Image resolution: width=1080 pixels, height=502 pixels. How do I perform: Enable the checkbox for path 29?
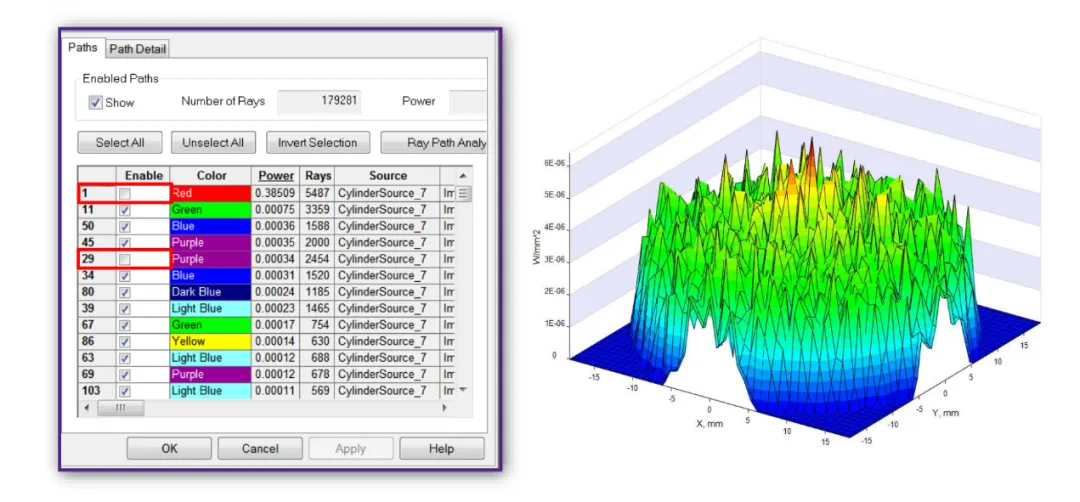[125, 259]
